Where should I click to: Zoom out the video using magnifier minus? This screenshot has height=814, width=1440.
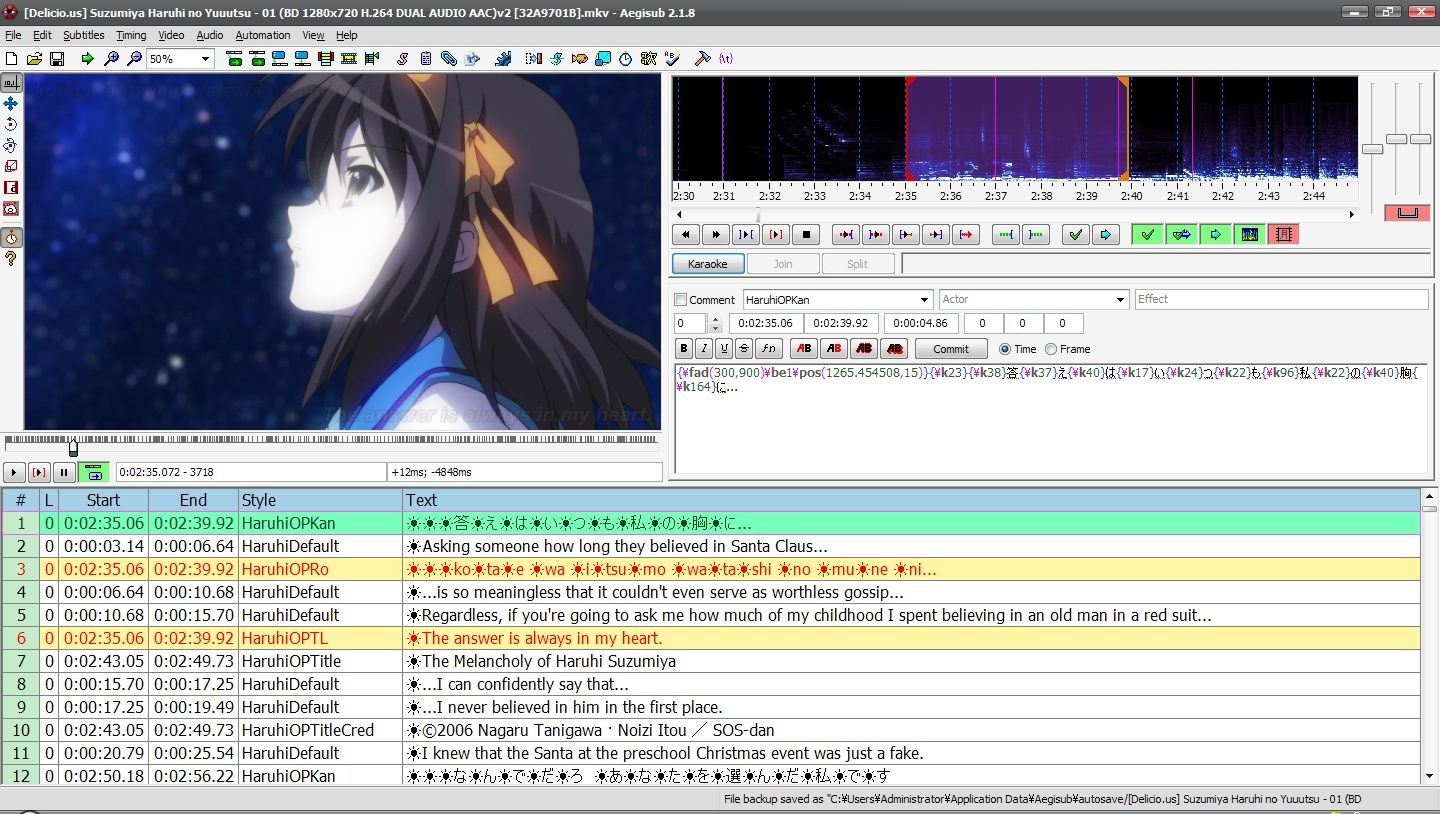coord(134,59)
